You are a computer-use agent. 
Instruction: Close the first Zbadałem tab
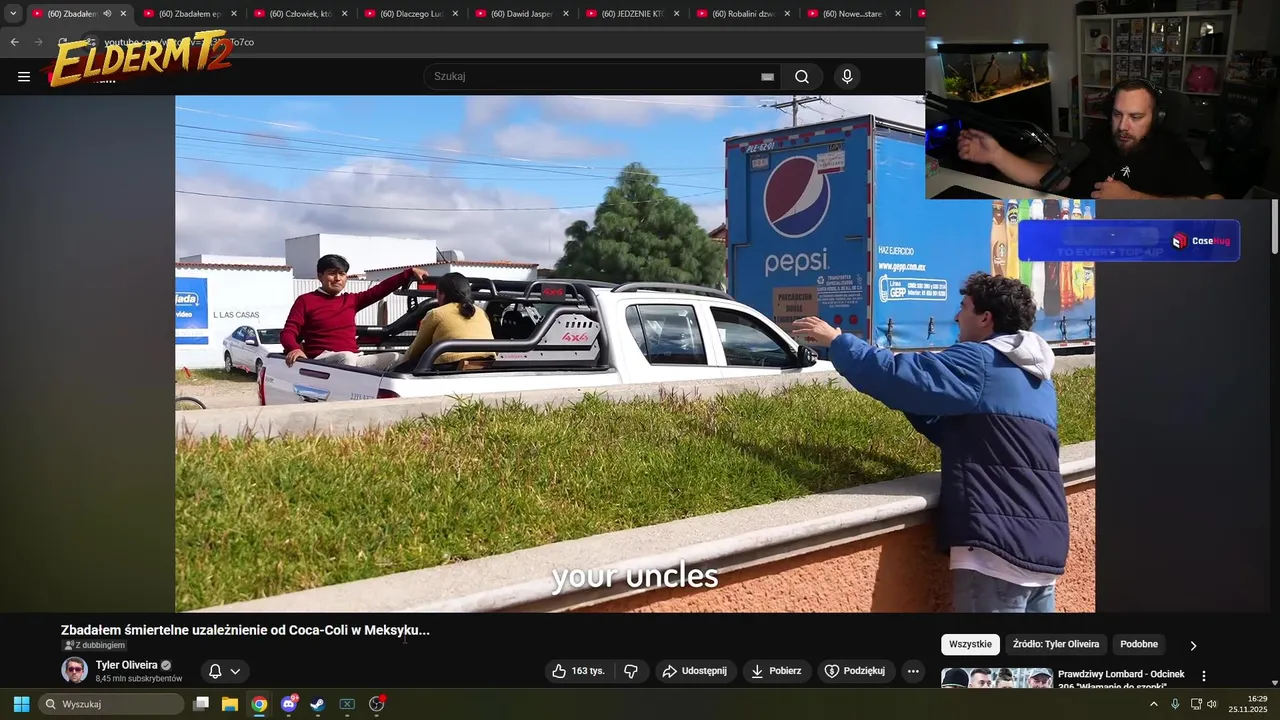(x=124, y=14)
